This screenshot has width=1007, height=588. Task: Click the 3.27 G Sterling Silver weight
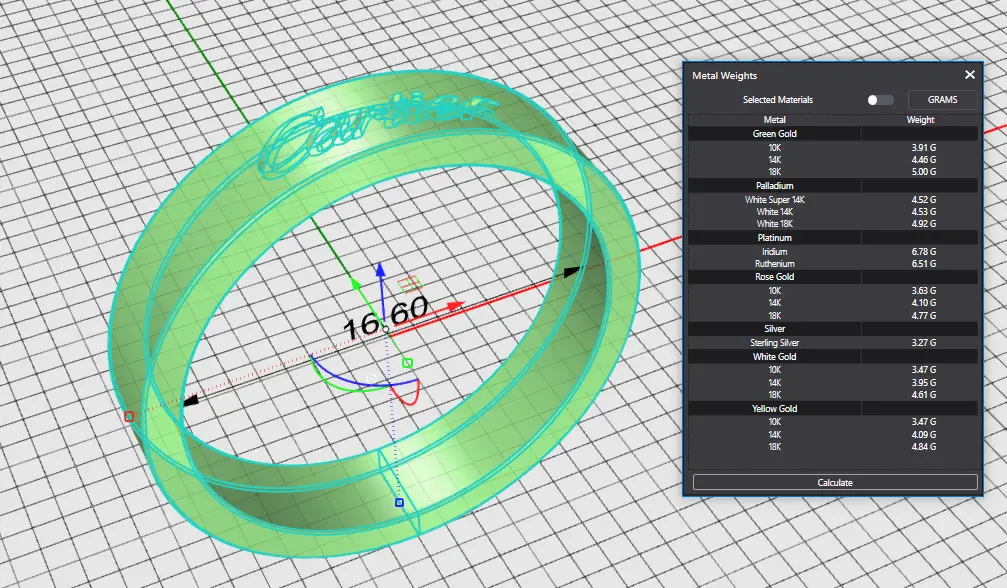pos(924,343)
